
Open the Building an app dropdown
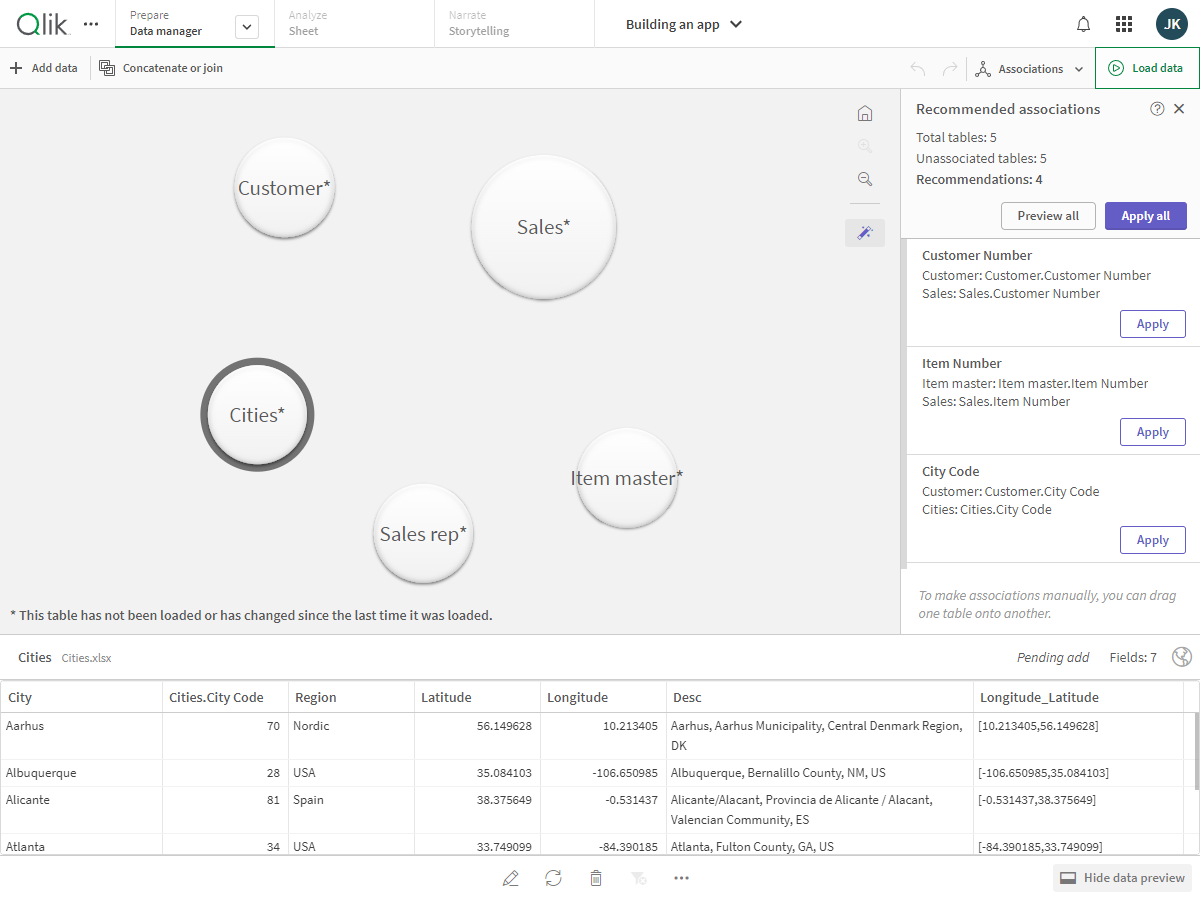(x=684, y=24)
